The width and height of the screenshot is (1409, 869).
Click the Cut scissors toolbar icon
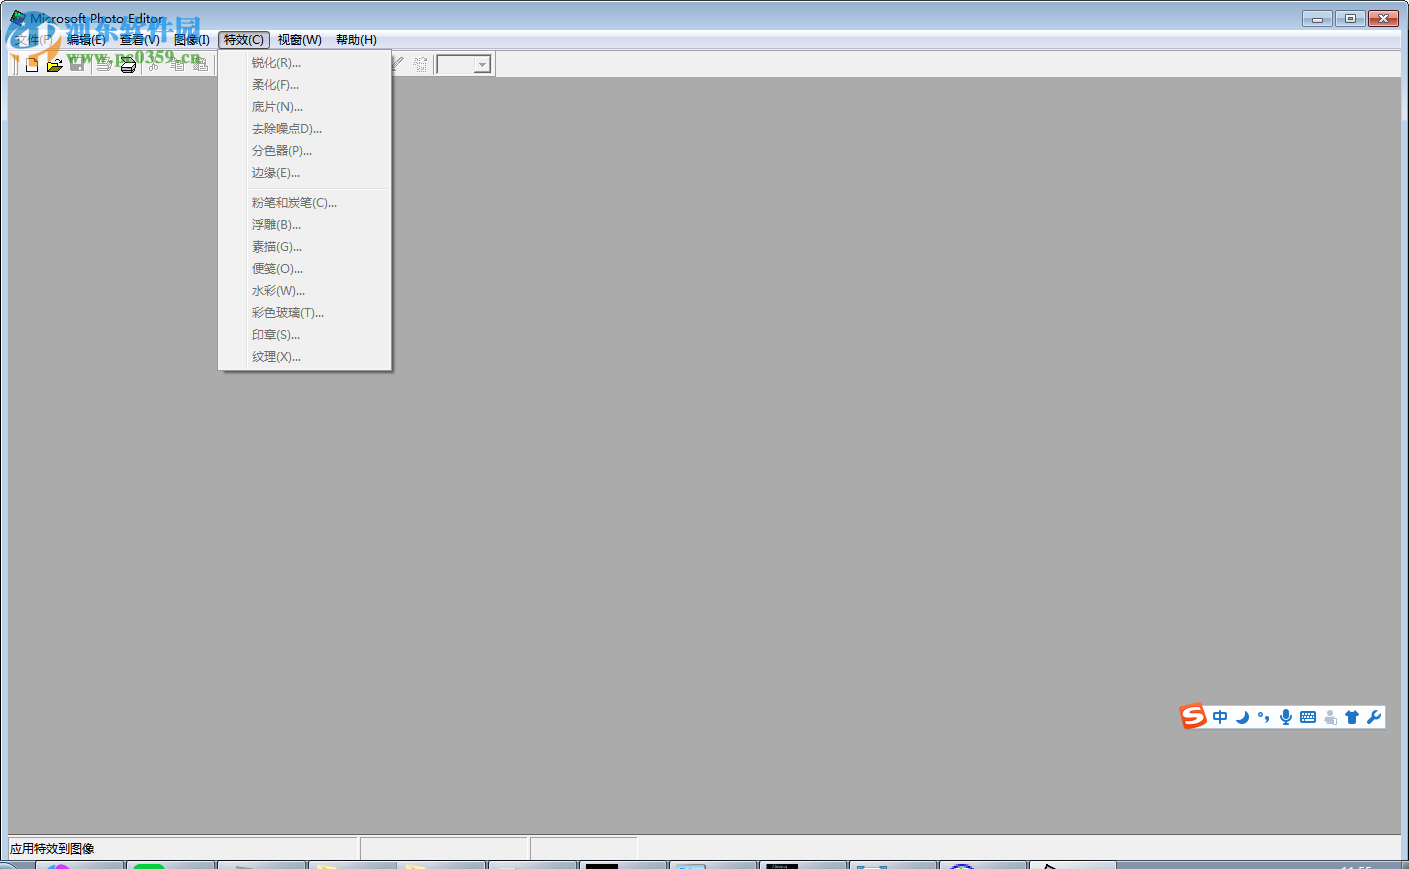154,65
